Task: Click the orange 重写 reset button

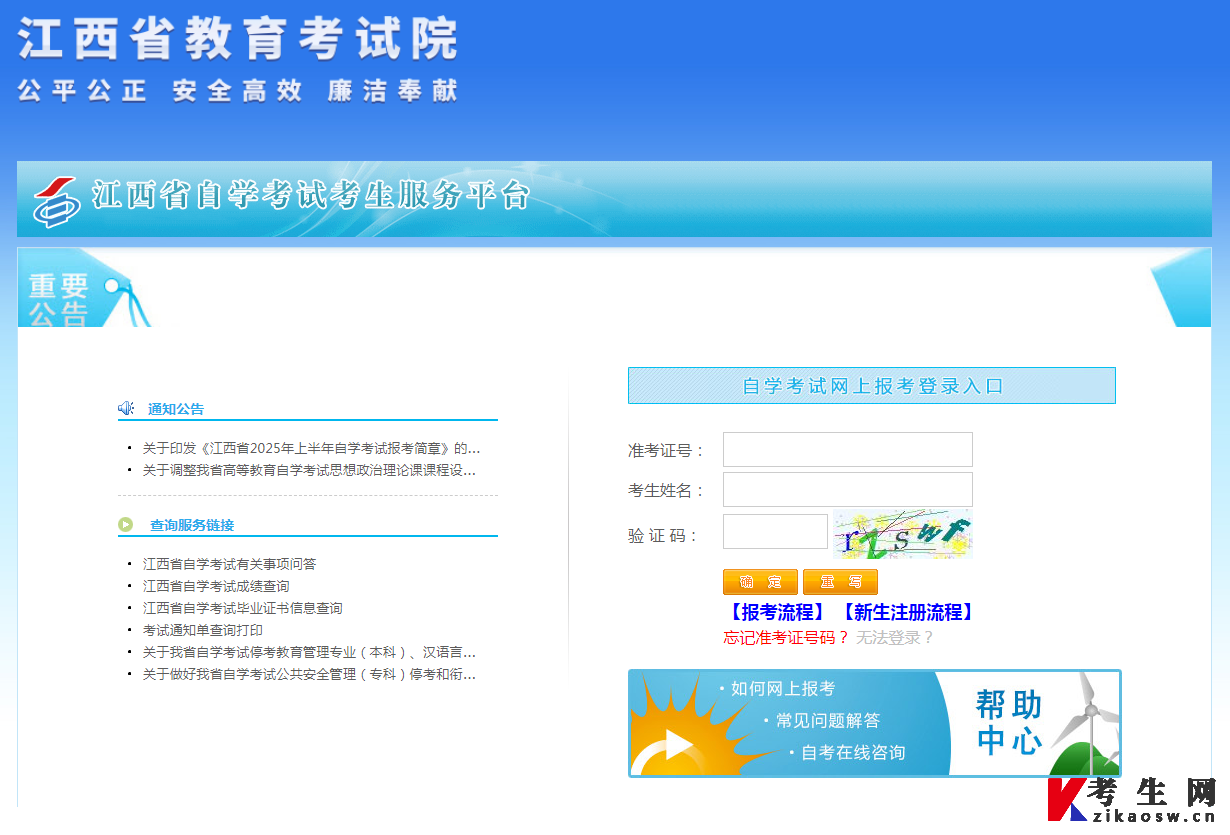Action: pyautogui.click(x=840, y=582)
